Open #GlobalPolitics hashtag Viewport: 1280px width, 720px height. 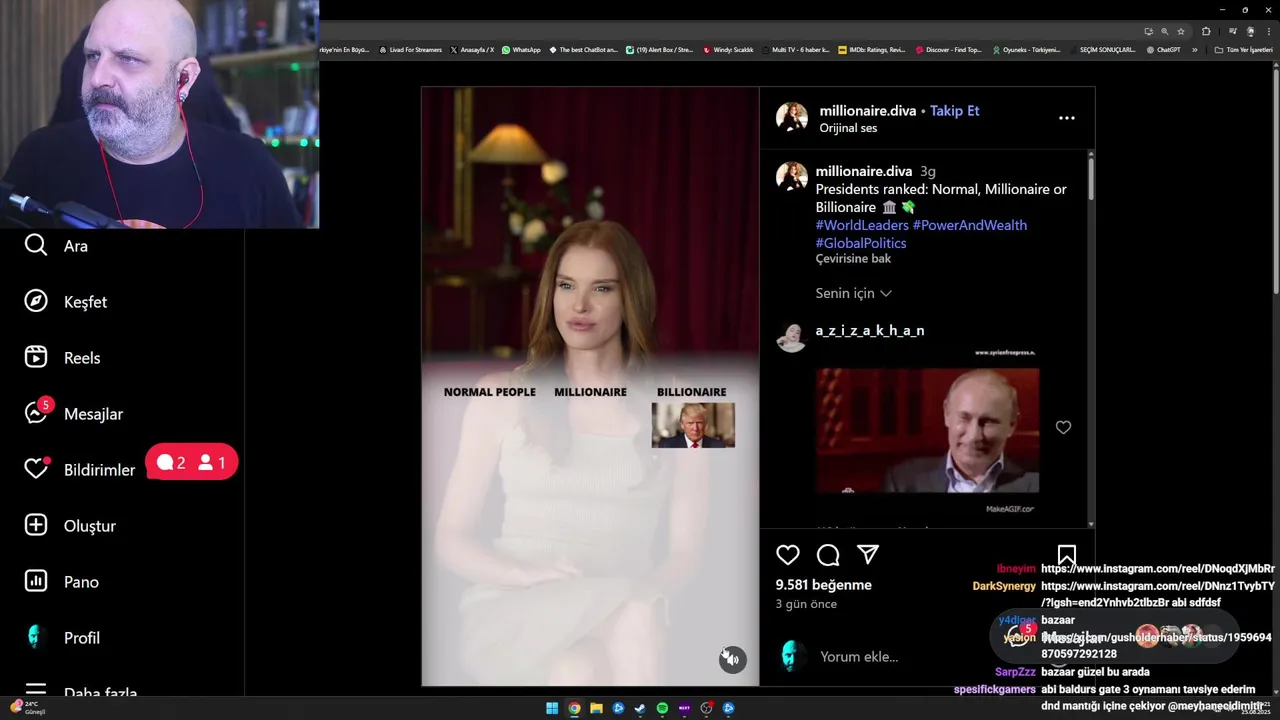pyautogui.click(x=861, y=243)
